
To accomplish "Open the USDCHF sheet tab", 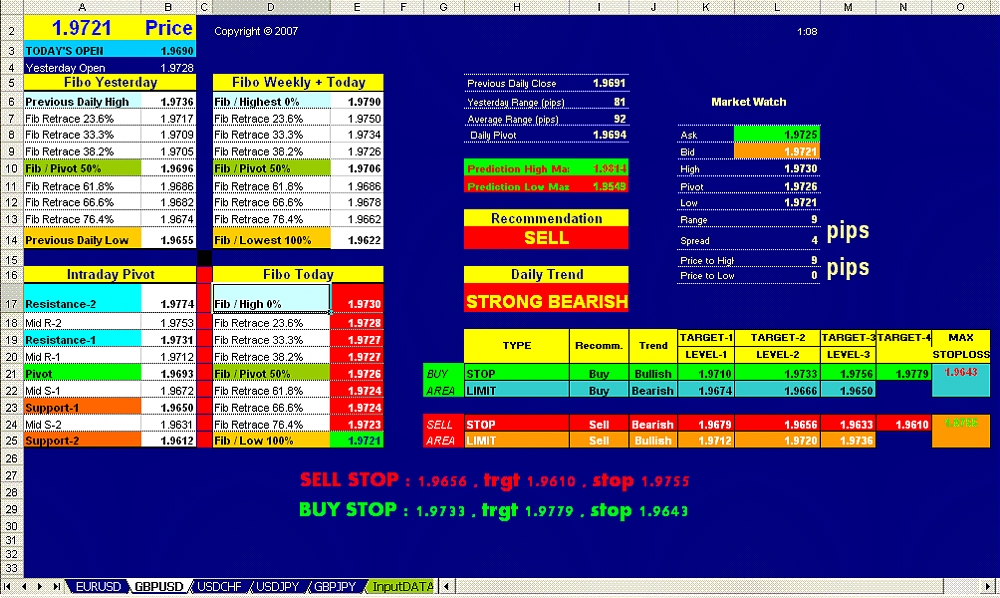I will pos(218,587).
